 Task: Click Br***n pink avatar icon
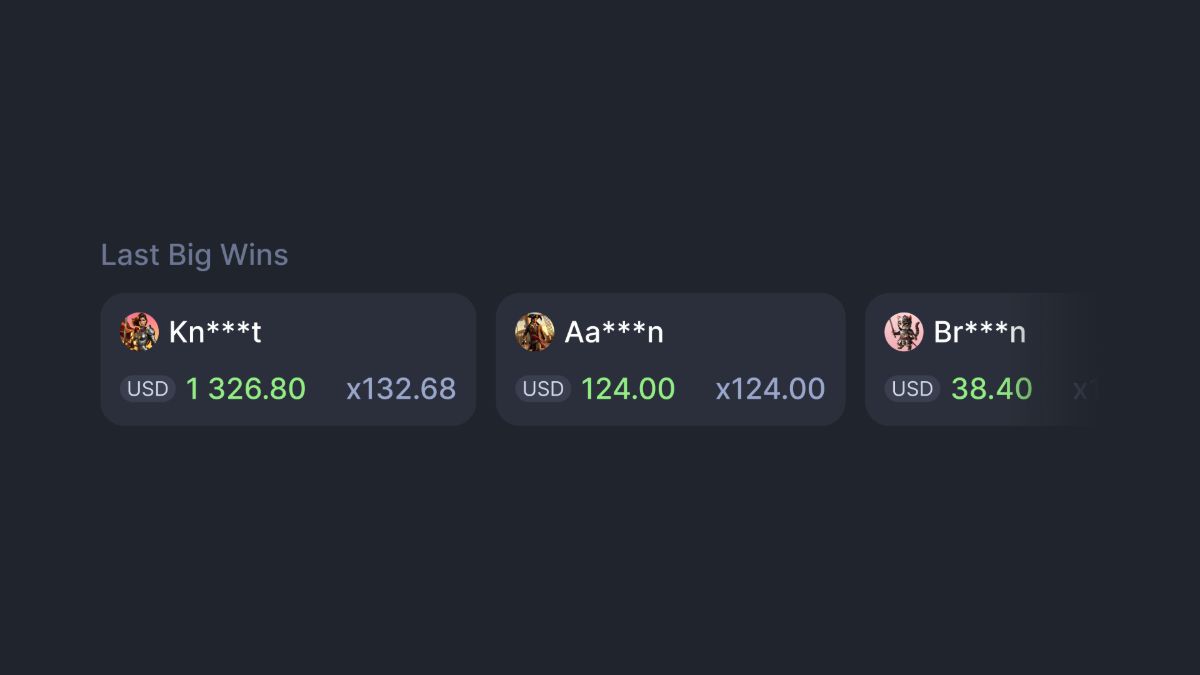pos(904,331)
